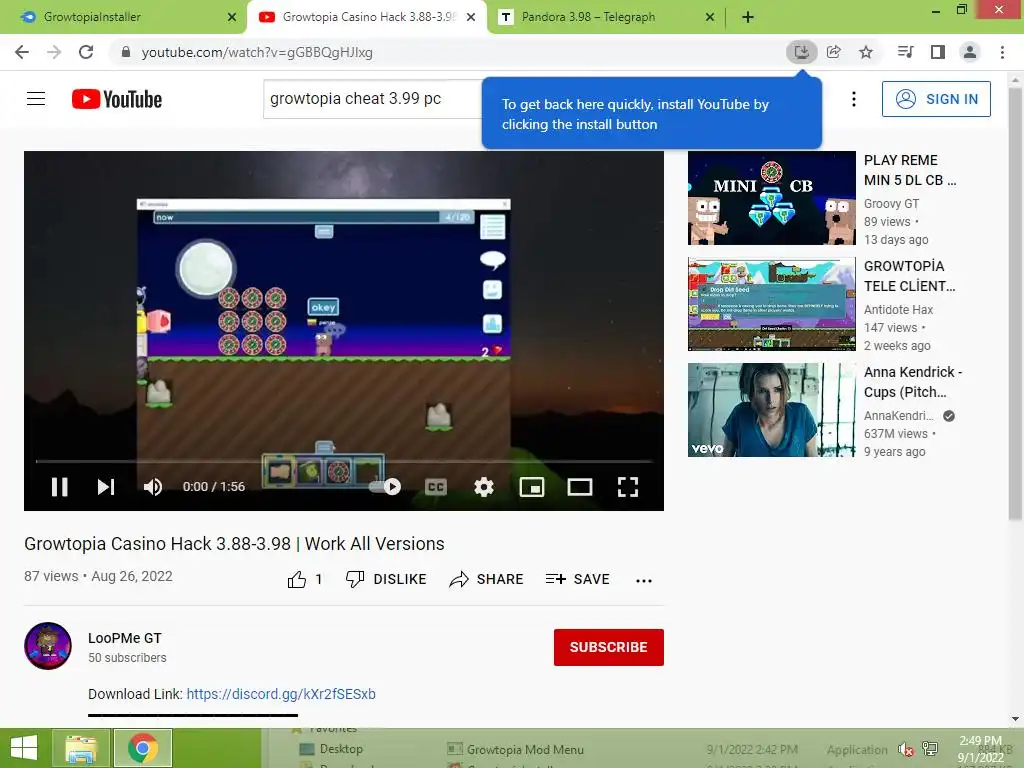This screenshot has width=1024, height=768.
Task: Enter full screen mode
Action: [x=628, y=487]
